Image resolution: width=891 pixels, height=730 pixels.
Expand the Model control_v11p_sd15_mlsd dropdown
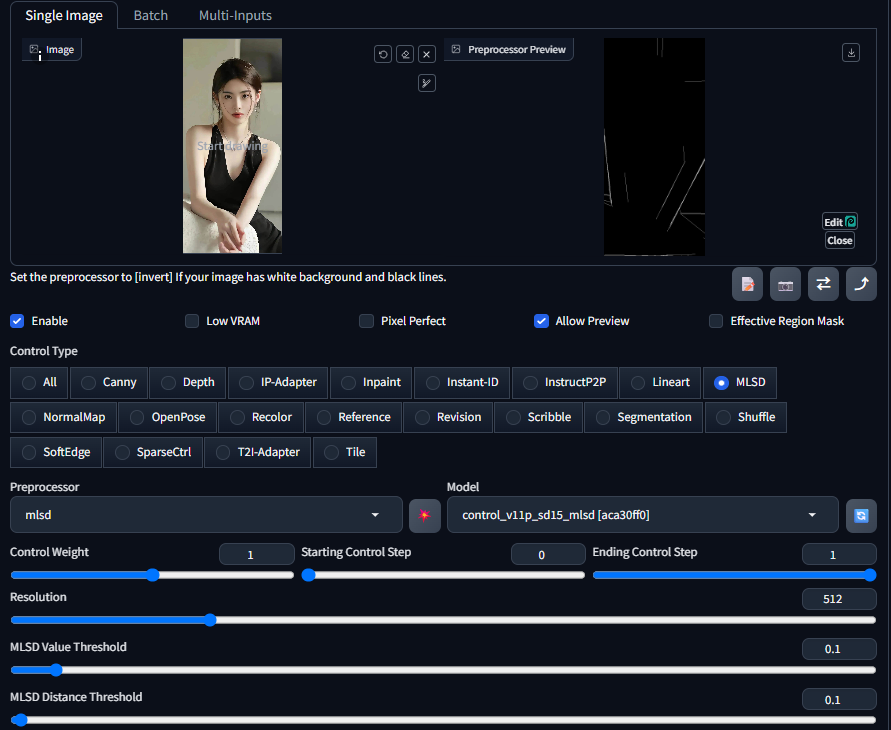click(x=643, y=515)
